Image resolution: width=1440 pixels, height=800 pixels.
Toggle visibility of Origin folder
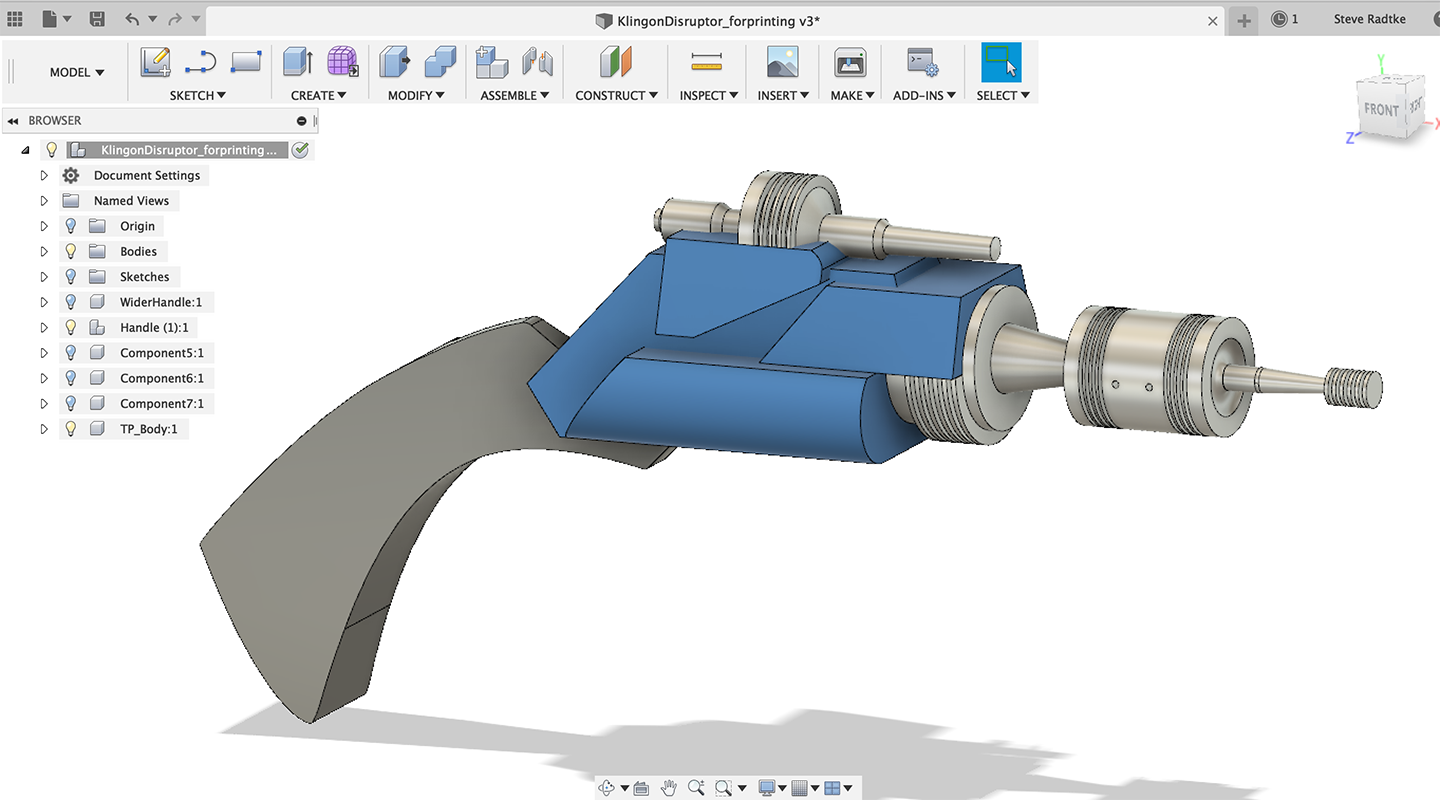71,226
